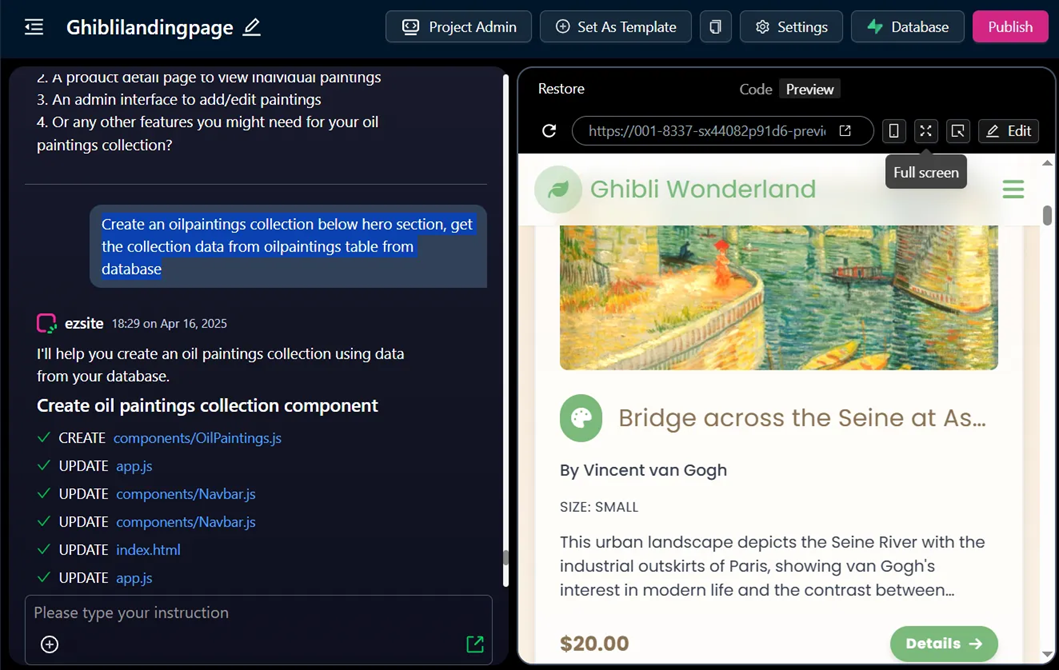Click the green palette icon beside the painting title
The width and height of the screenshot is (1059, 670).
pos(581,418)
